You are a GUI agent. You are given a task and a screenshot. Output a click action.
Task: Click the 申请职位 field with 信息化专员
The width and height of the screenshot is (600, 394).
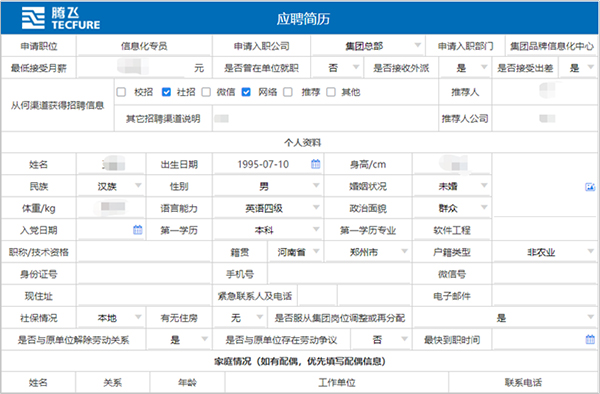point(144,46)
